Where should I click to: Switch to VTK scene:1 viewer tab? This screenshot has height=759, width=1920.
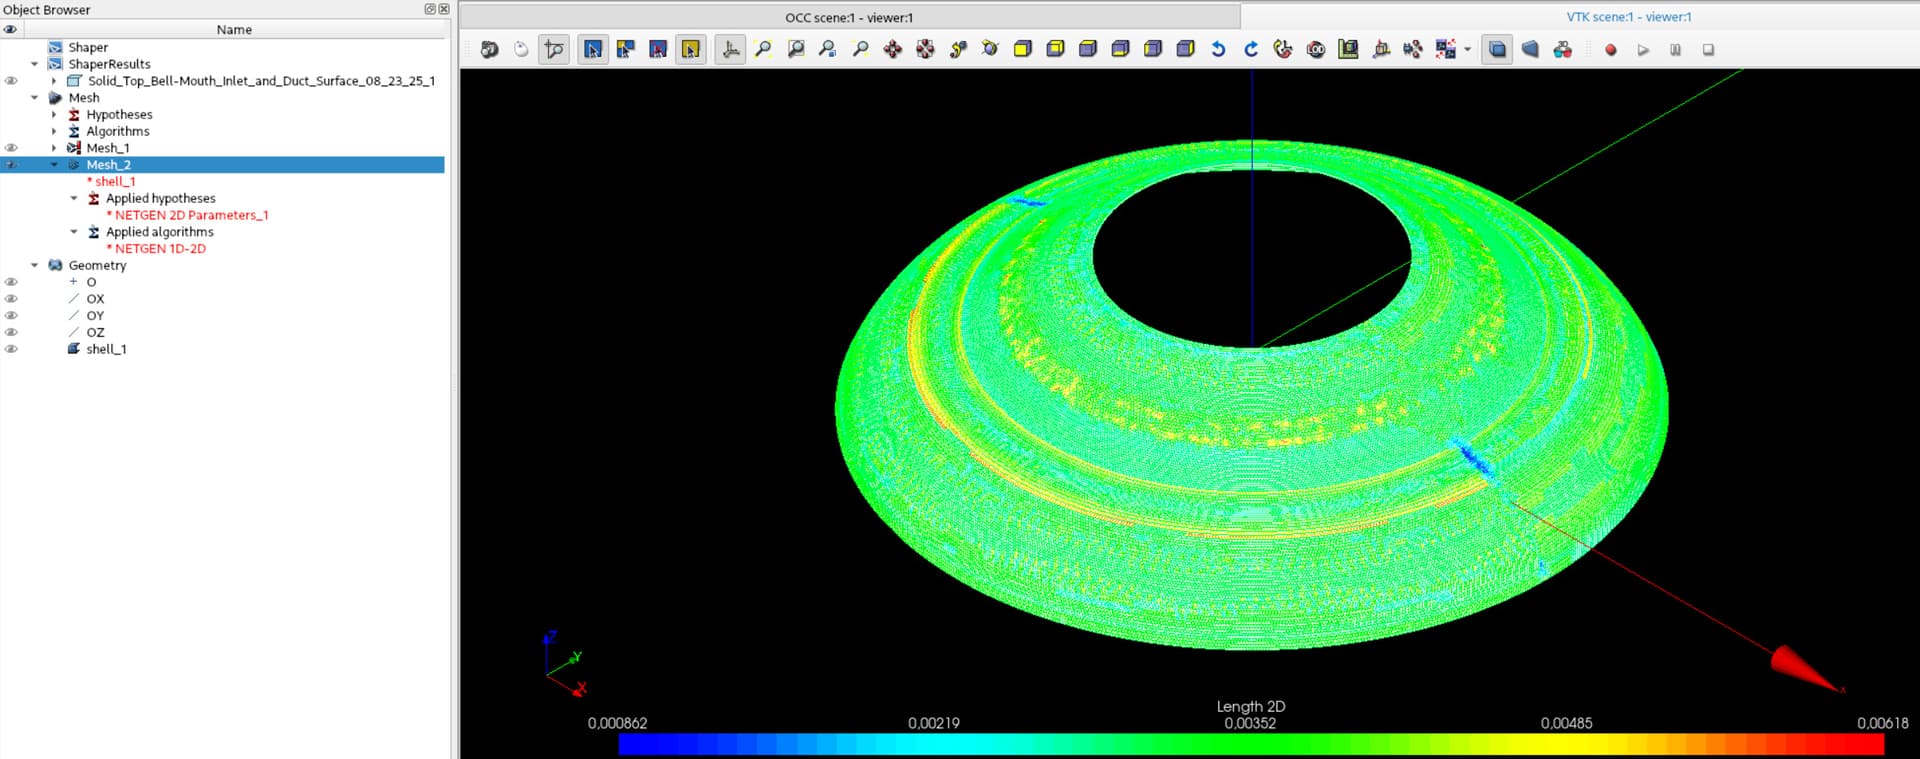1628,17
